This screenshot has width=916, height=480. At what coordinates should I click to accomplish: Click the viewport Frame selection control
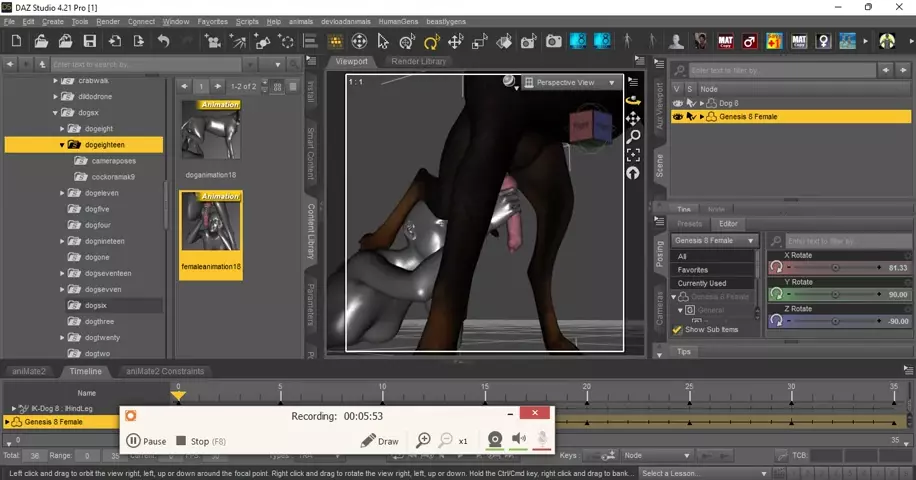(x=633, y=155)
